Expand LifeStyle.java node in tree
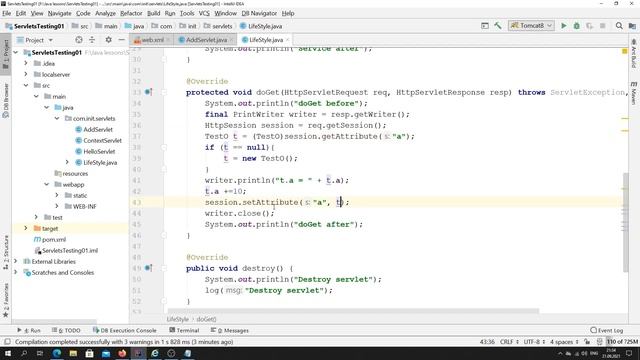Screen dimensions: 640x360 point(67,162)
